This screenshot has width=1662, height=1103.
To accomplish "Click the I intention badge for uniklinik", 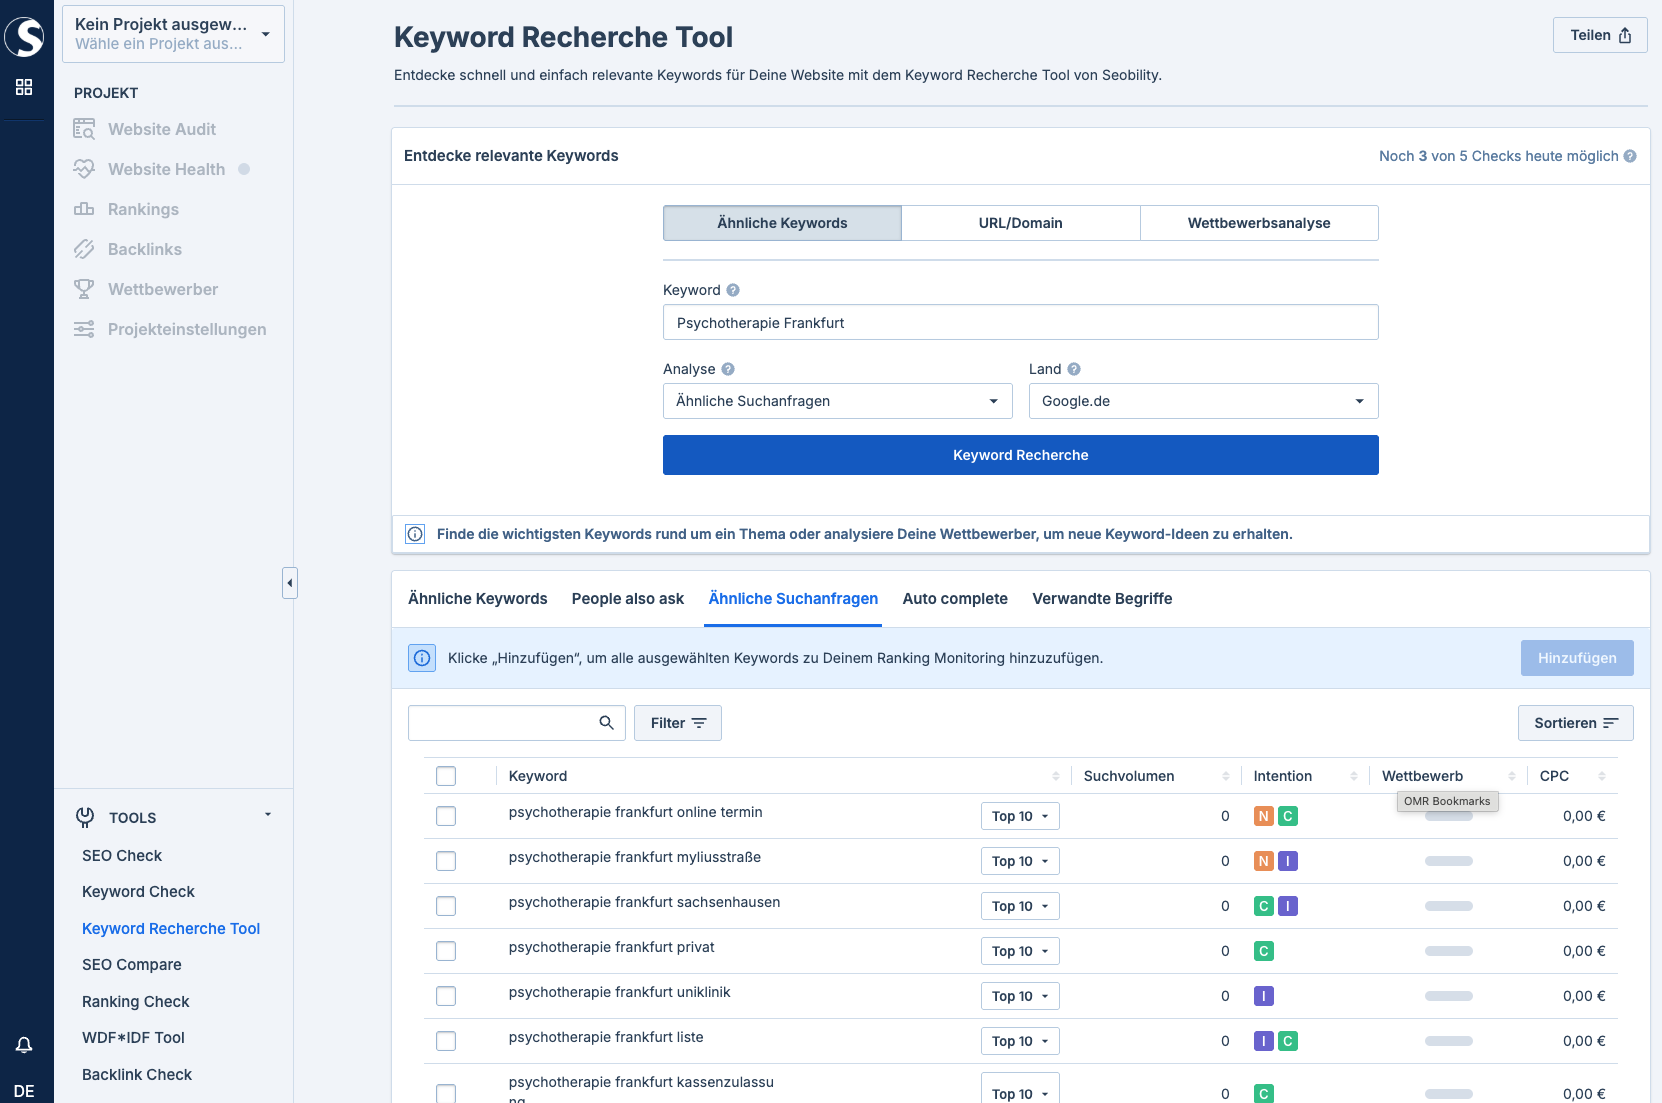I will [1264, 996].
